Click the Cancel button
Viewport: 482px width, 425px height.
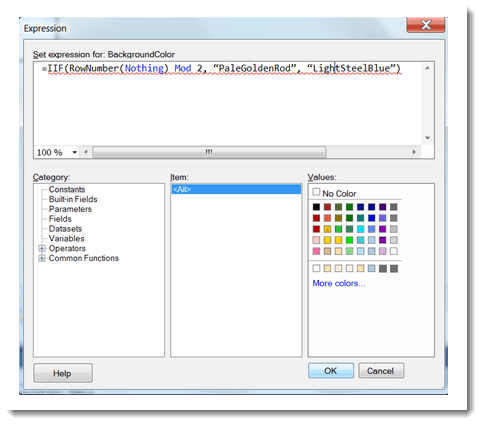pyautogui.click(x=381, y=371)
